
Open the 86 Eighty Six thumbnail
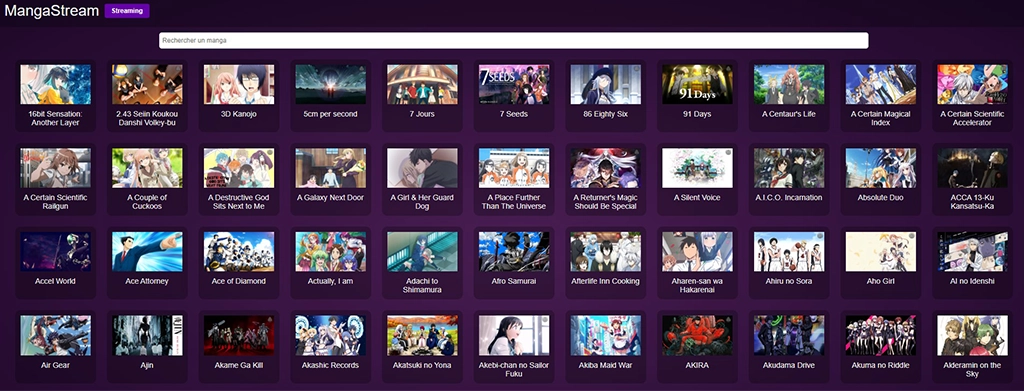[605, 84]
